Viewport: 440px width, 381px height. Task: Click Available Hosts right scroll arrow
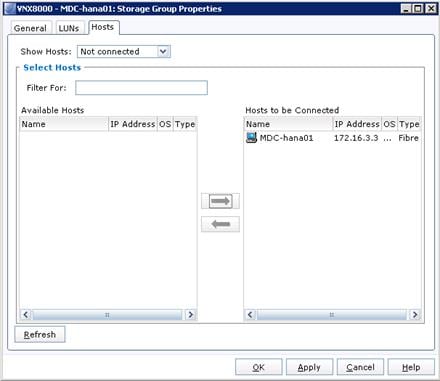pos(190,315)
